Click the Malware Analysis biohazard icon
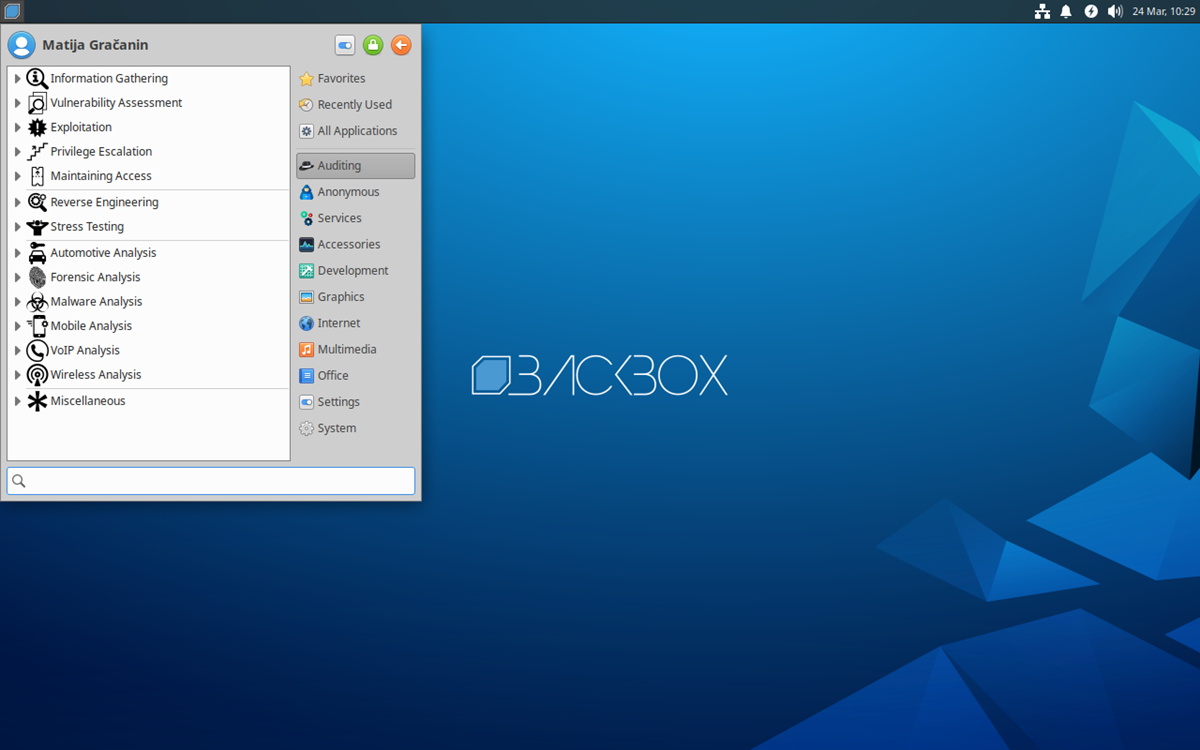Viewport: 1200px width, 750px height. tap(37, 301)
